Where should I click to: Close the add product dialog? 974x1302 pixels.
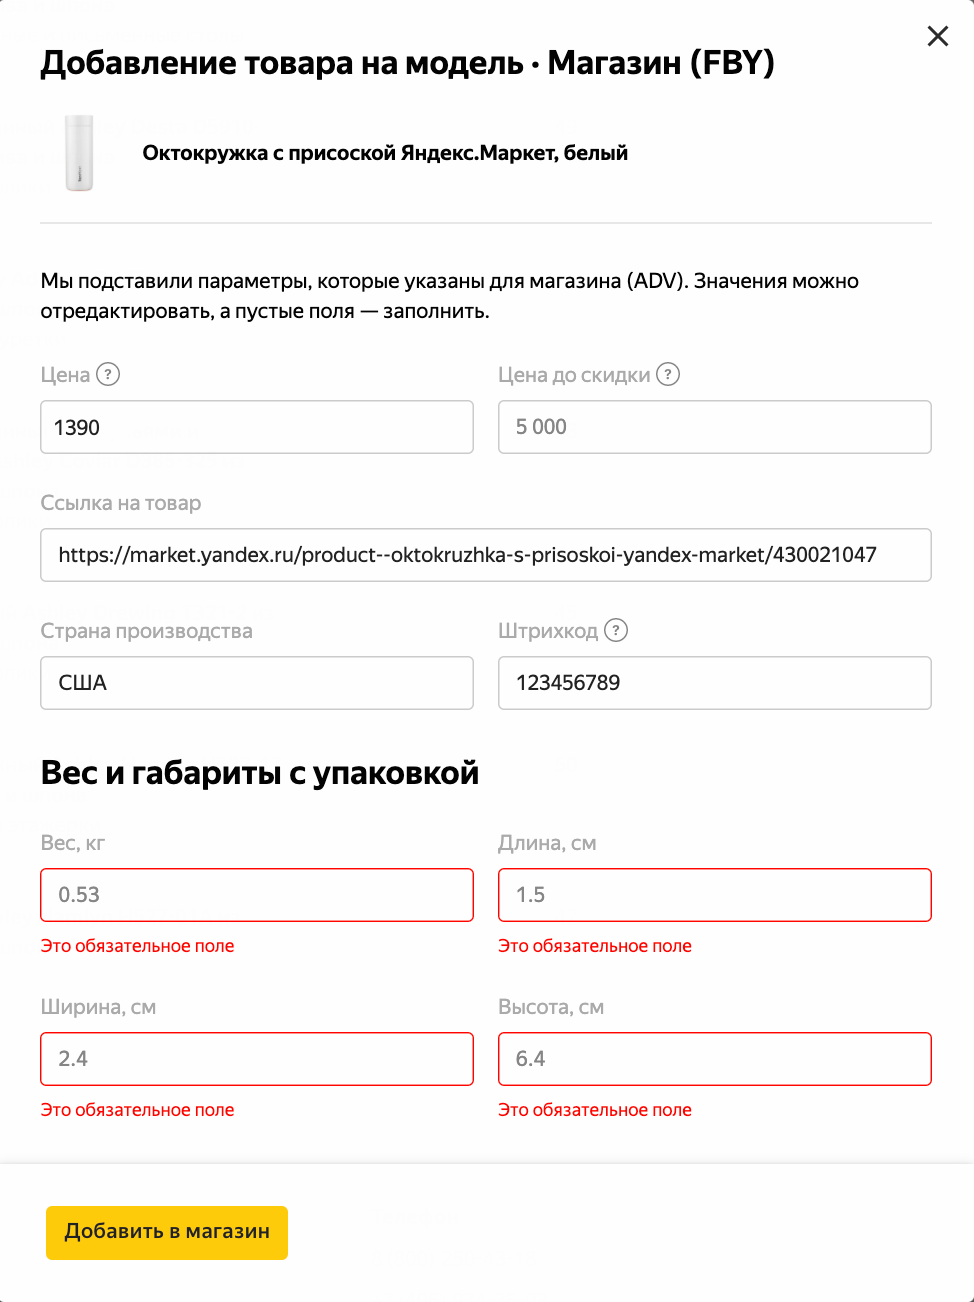point(938,36)
